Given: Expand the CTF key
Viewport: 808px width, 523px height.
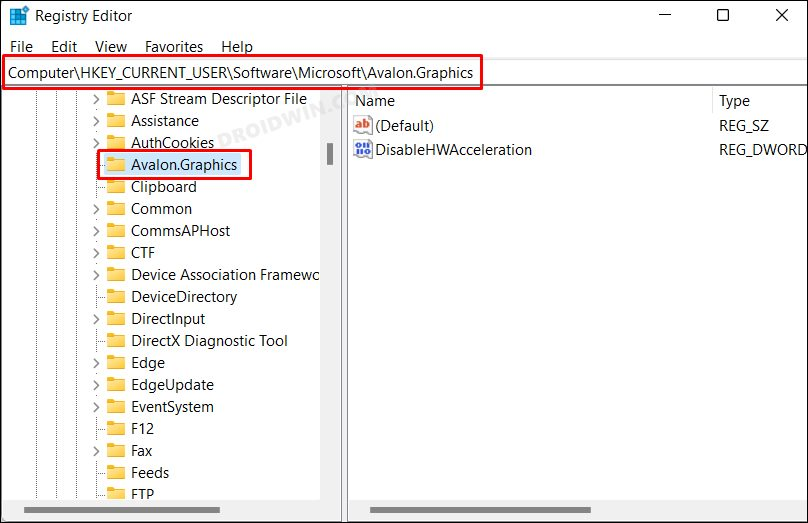Looking at the screenshot, I should 96,253.
